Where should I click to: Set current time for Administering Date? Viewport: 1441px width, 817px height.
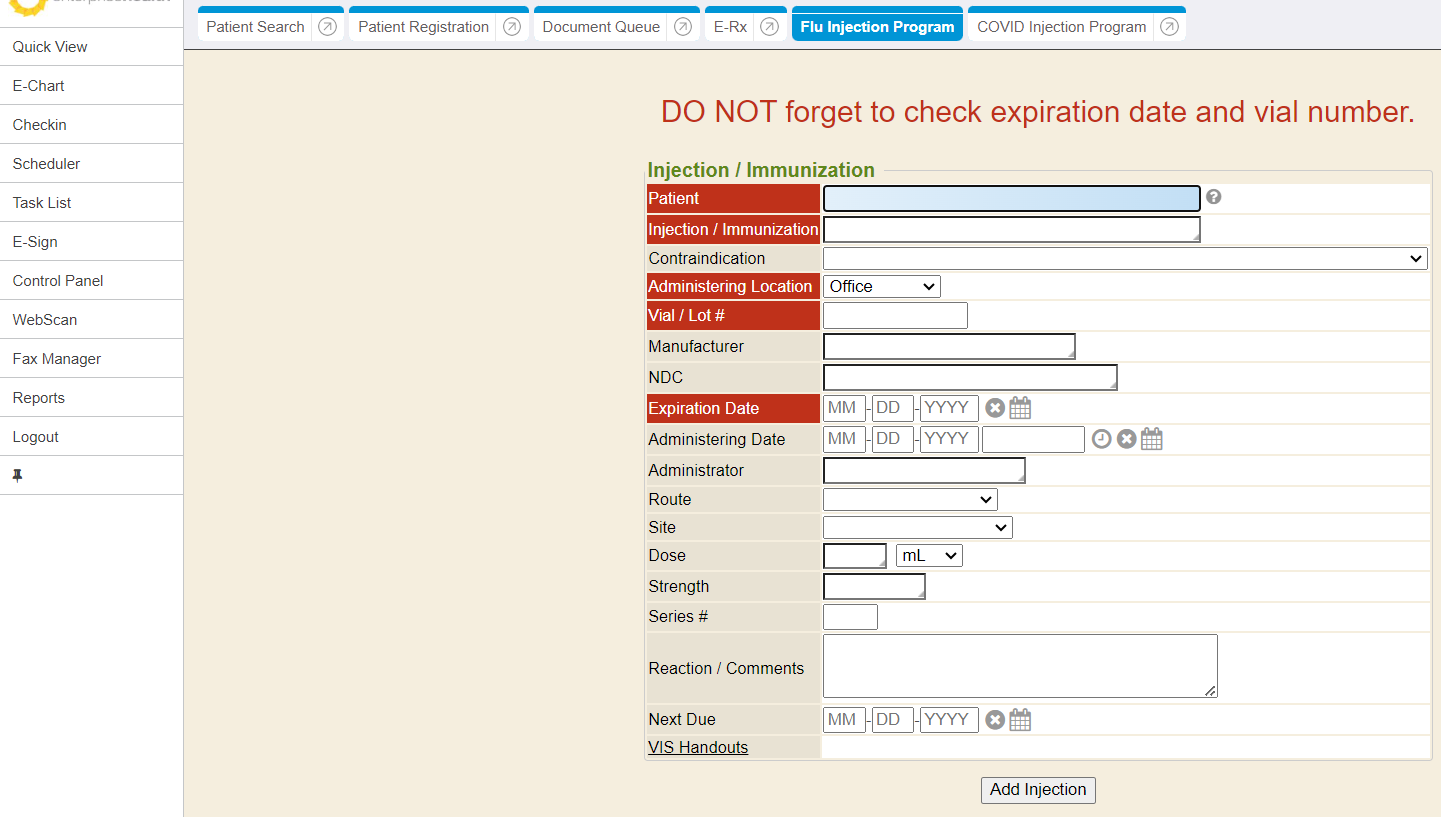pos(1101,439)
